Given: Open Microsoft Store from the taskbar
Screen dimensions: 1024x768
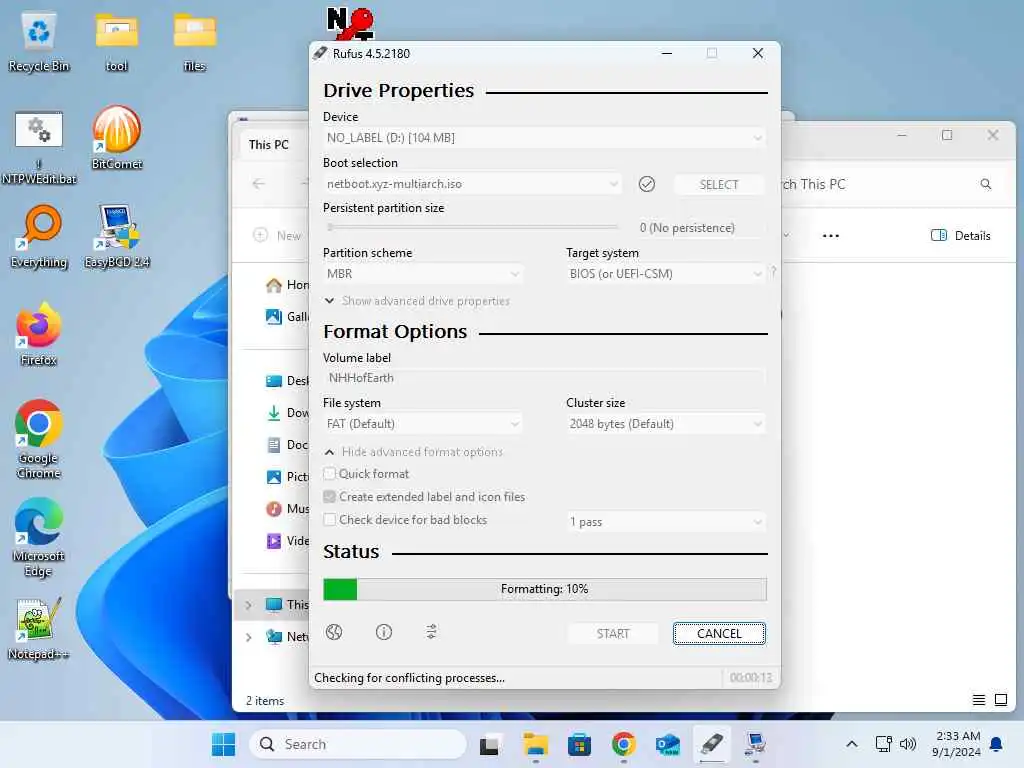Looking at the screenshot, I should click(x=579, y=744).
